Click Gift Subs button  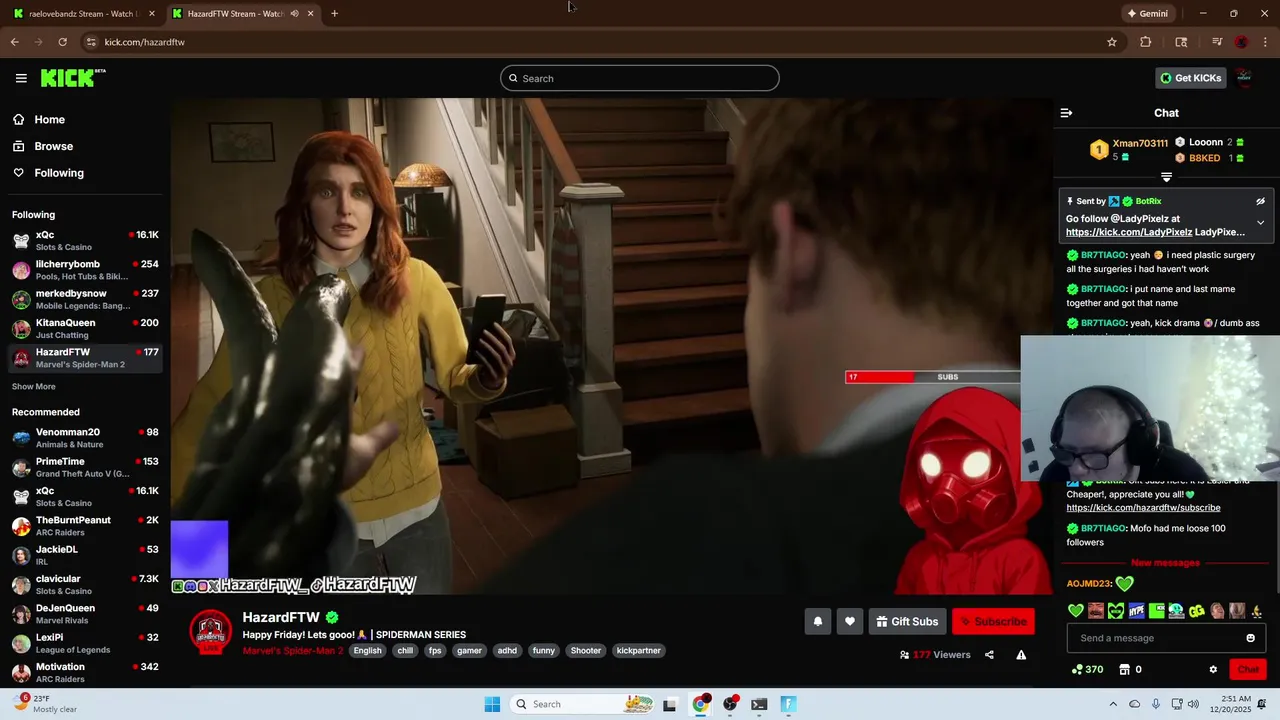click(x=907, y=621)
